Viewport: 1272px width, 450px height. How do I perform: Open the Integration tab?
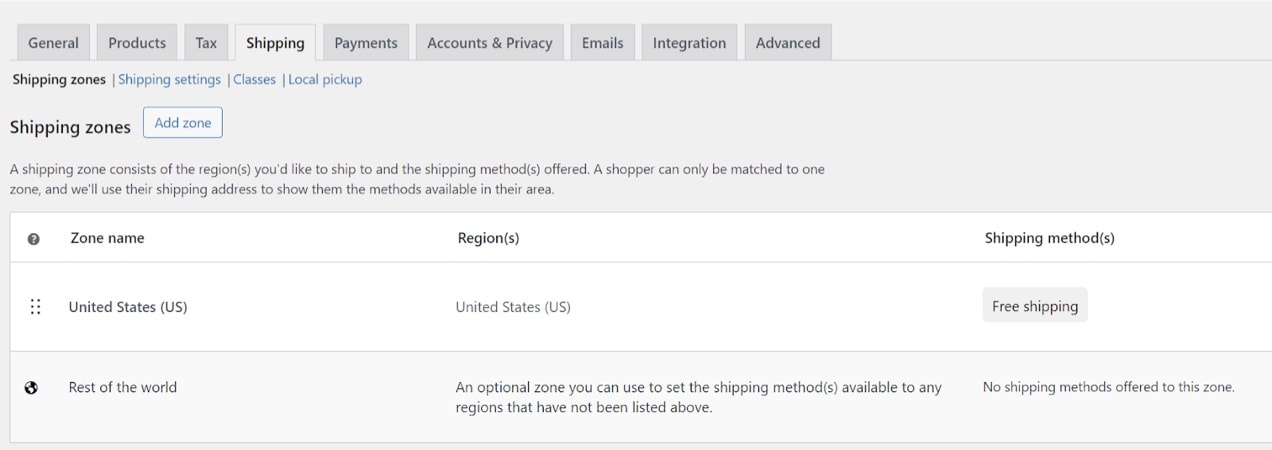(689, 43)
